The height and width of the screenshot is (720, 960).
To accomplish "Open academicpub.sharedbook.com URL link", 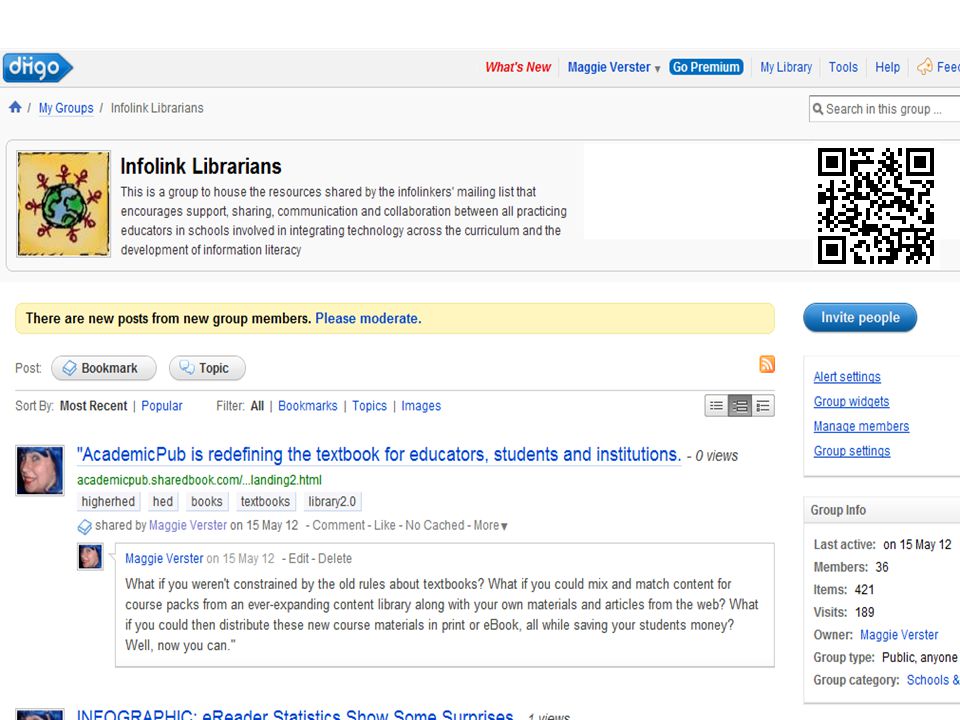I will point(199,480).
